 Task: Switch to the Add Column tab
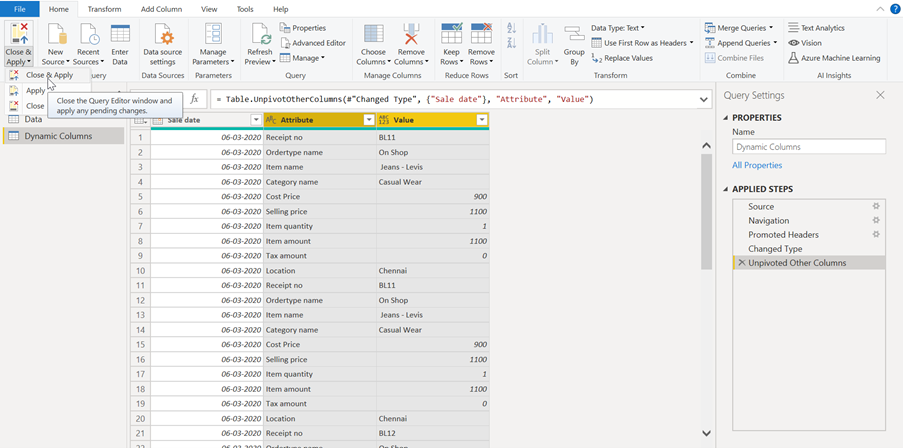162,9
